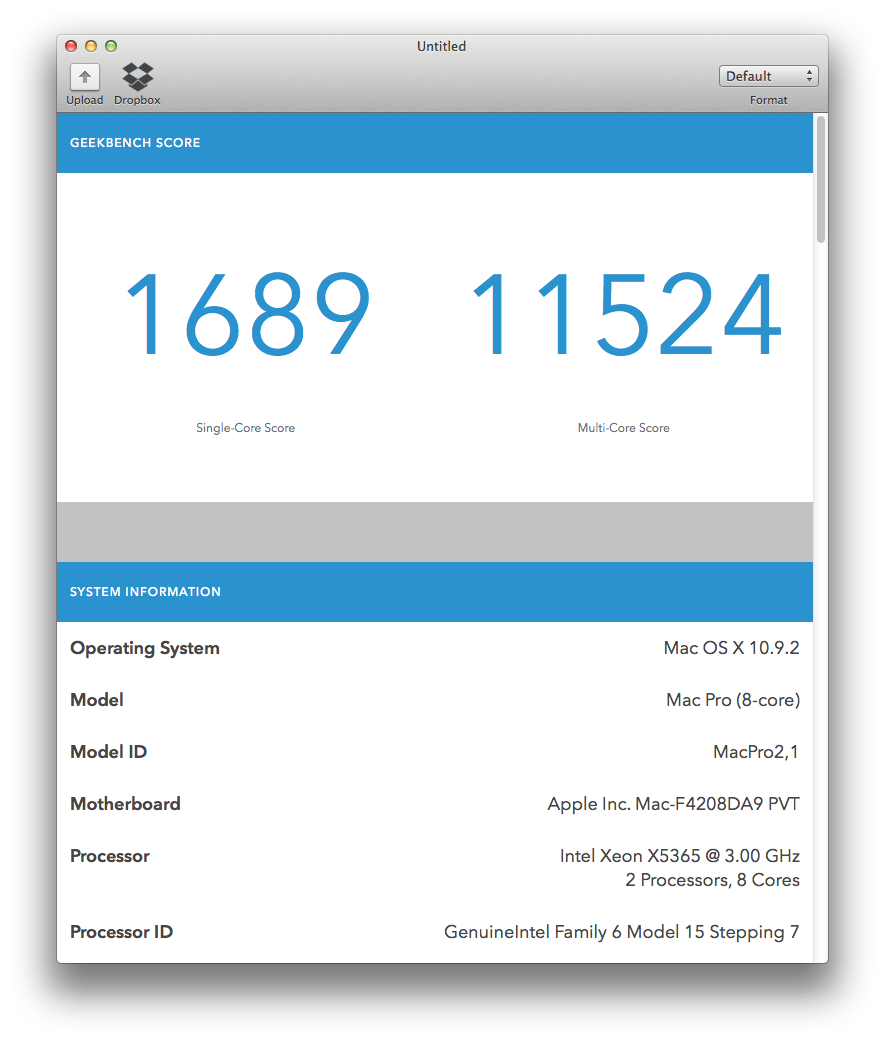Close the Untitled window
Image resolution: width=885 pixels, height=1042 pixels.
click(x=71, y=46)
